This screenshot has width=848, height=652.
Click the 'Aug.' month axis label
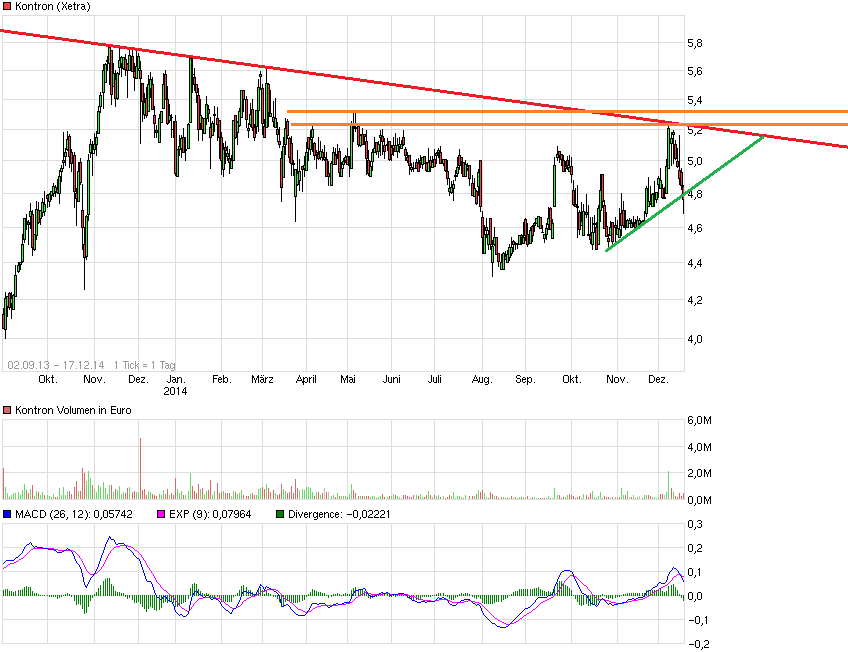(x=482, y=380)
